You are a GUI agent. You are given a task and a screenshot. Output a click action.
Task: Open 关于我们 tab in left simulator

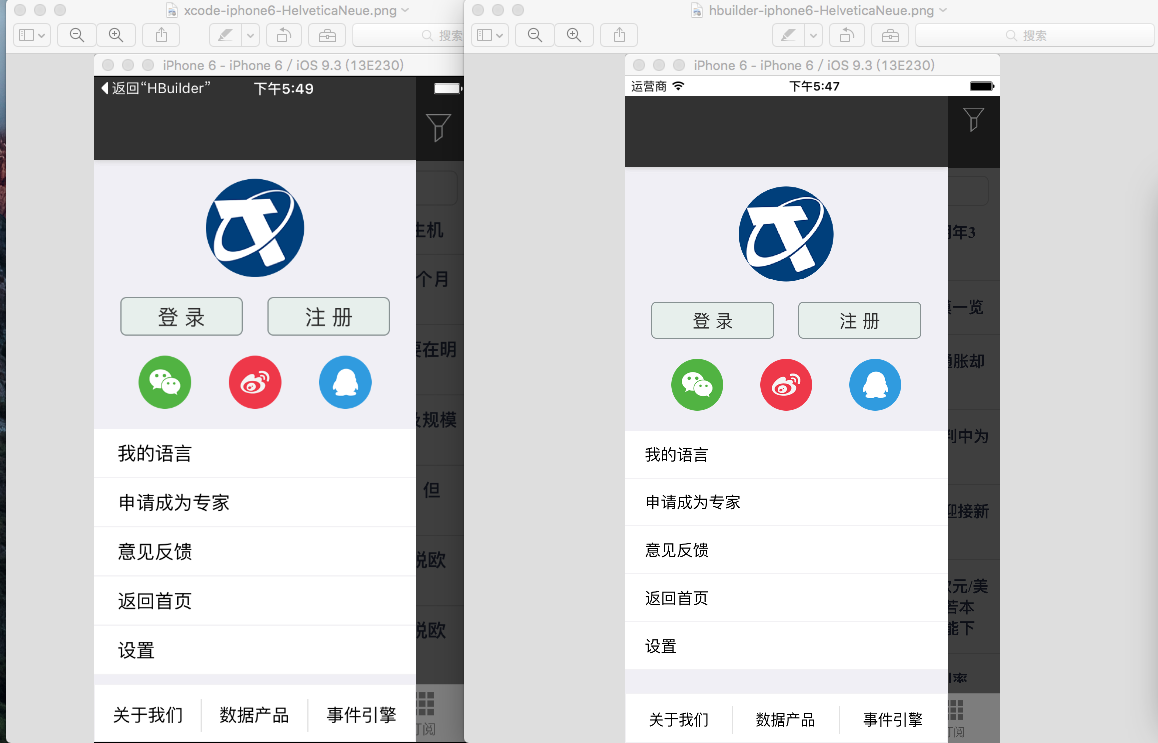pyautogui.click(x=148, y=715)
